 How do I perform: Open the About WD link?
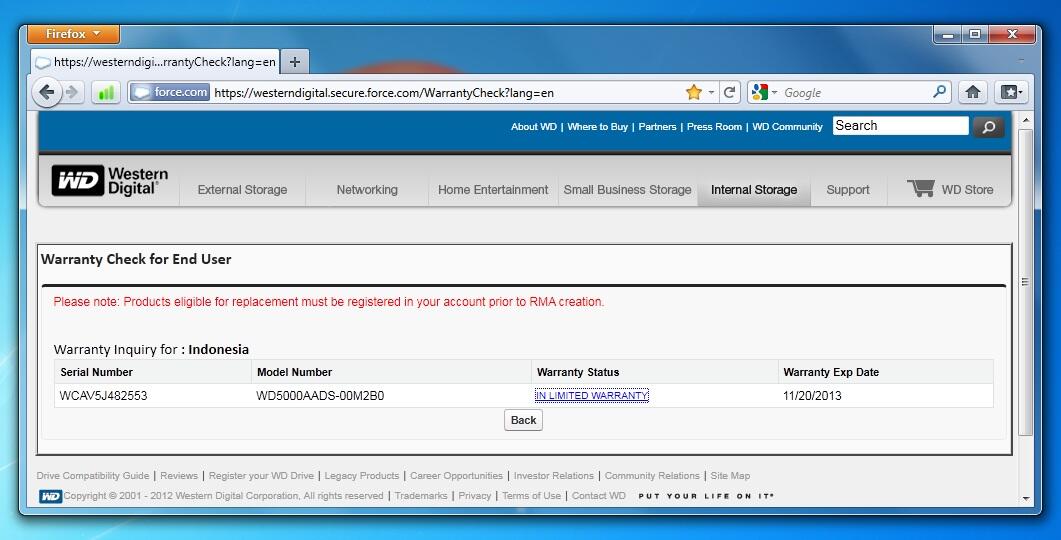pyautogui.click(x=533, y=127)
